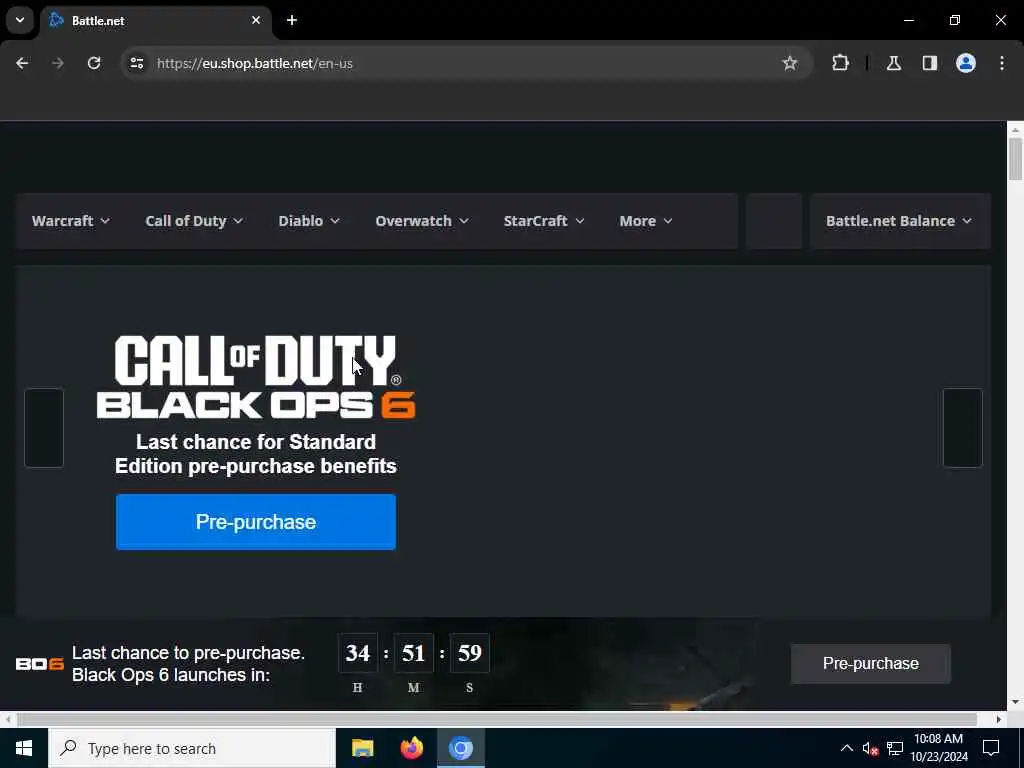1024x768 pixels.
Task: Expand the Diablo menu
Action: coord(309,221)
